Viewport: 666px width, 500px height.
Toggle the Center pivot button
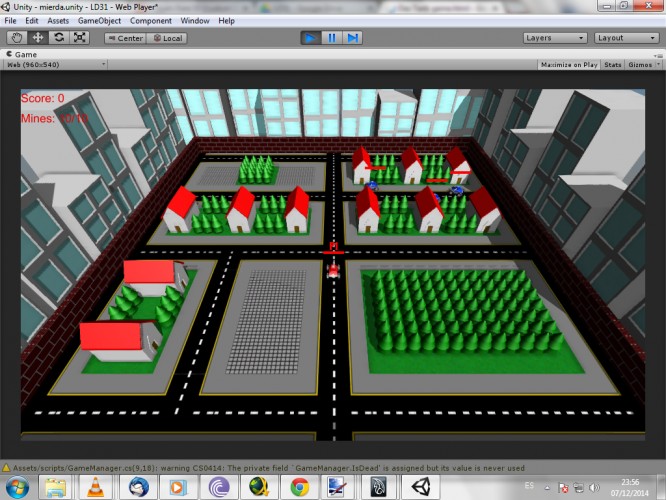coord(125,38)
